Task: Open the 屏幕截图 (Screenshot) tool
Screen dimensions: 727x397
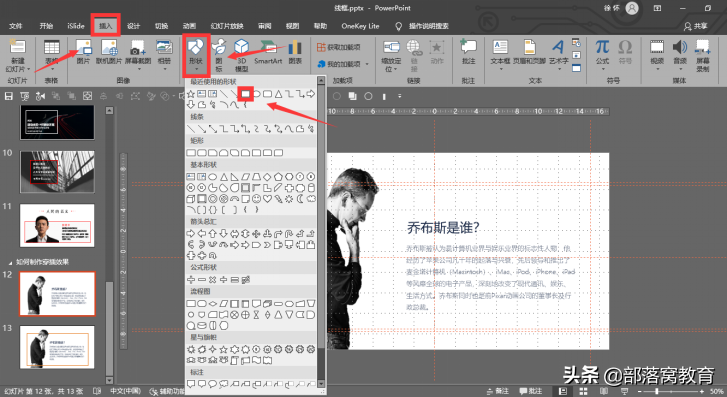Action: [x=138, y=55]
